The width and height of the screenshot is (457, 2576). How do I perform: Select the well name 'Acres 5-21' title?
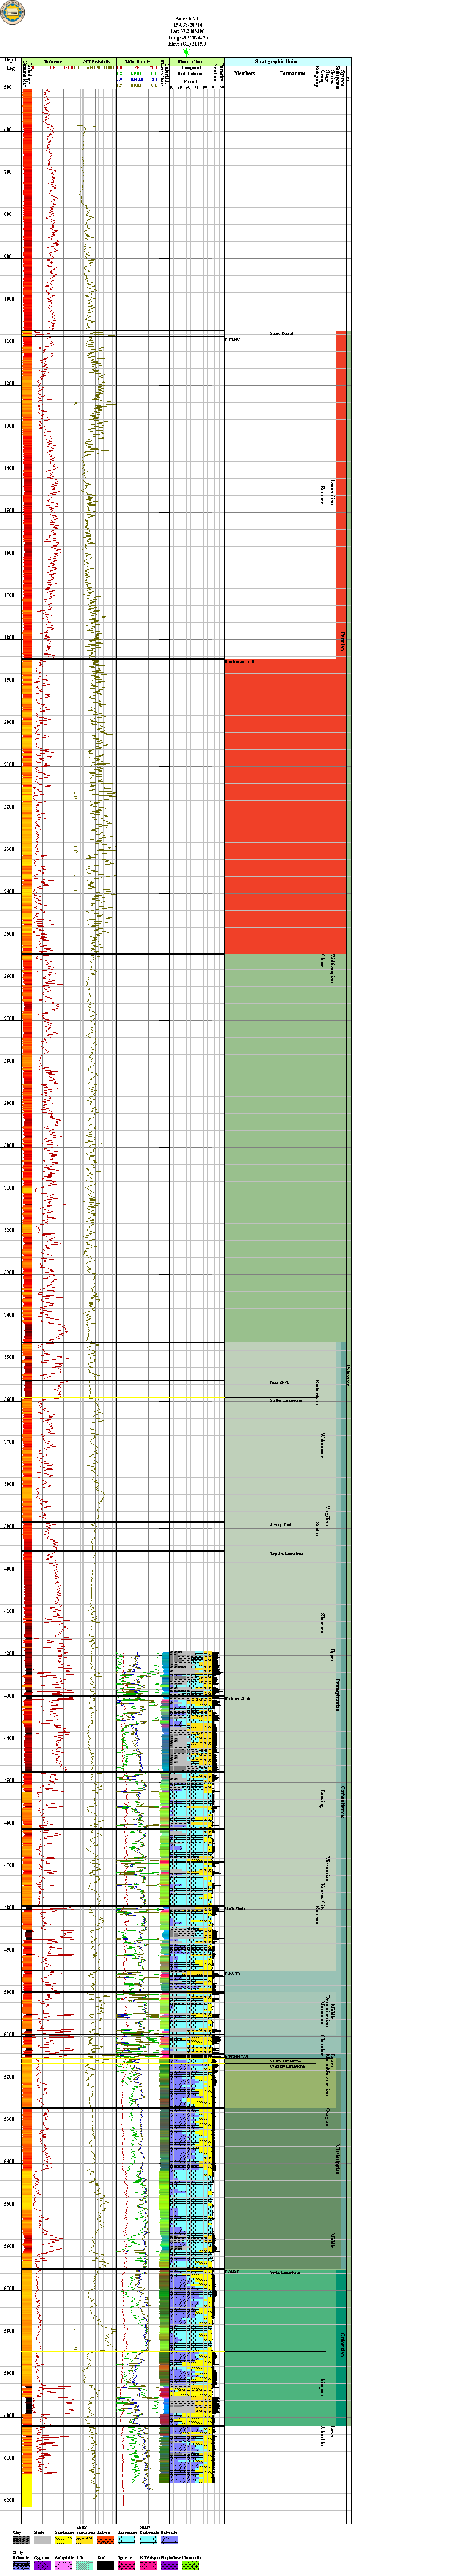click(187, 19)
